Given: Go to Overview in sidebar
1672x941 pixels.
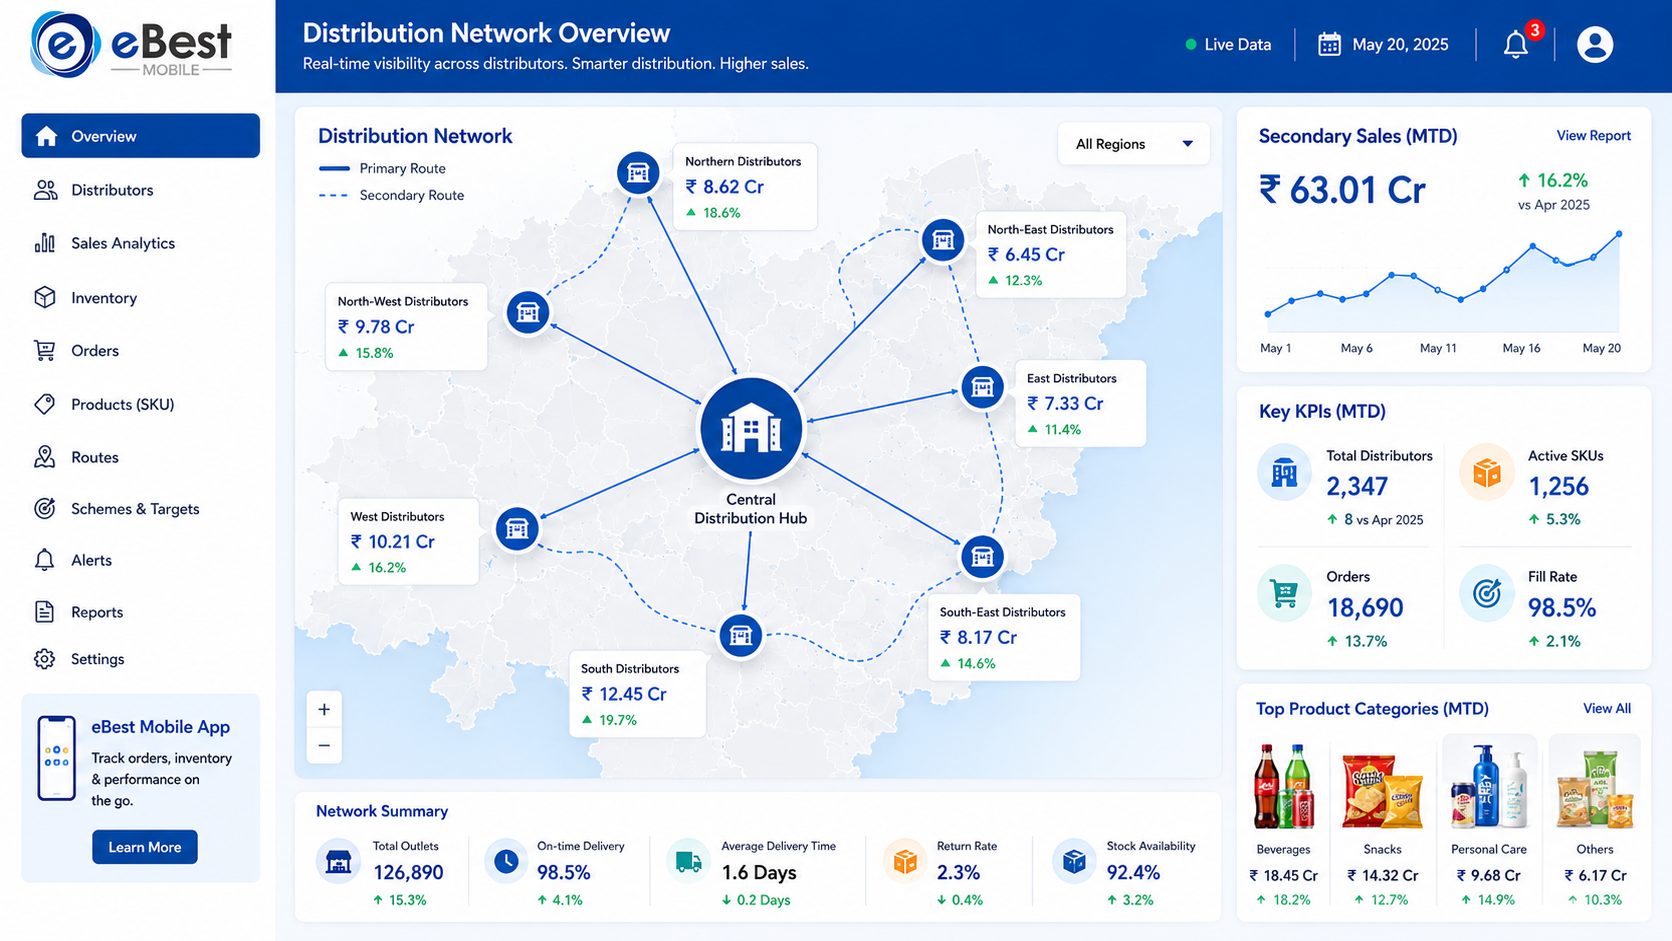Looking at the screenshot, I should coord(141,136).
